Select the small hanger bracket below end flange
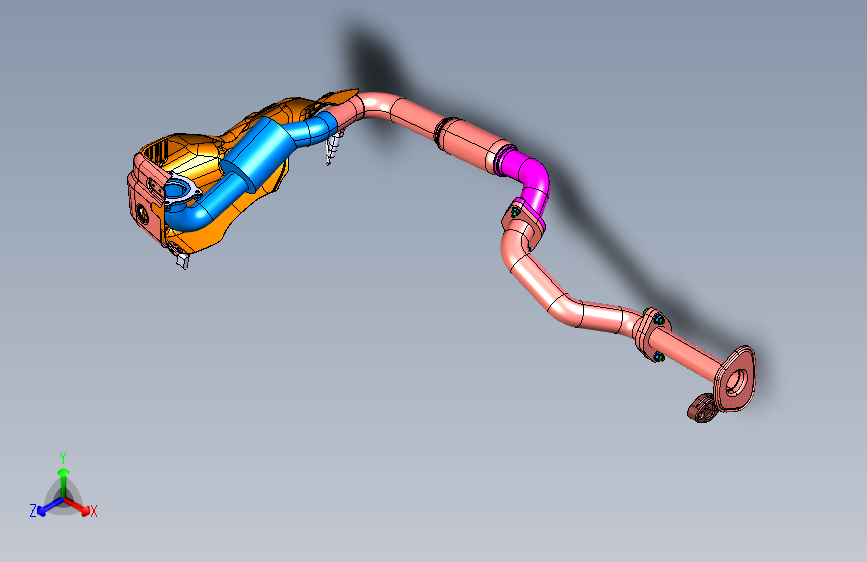 click(702, 409)
